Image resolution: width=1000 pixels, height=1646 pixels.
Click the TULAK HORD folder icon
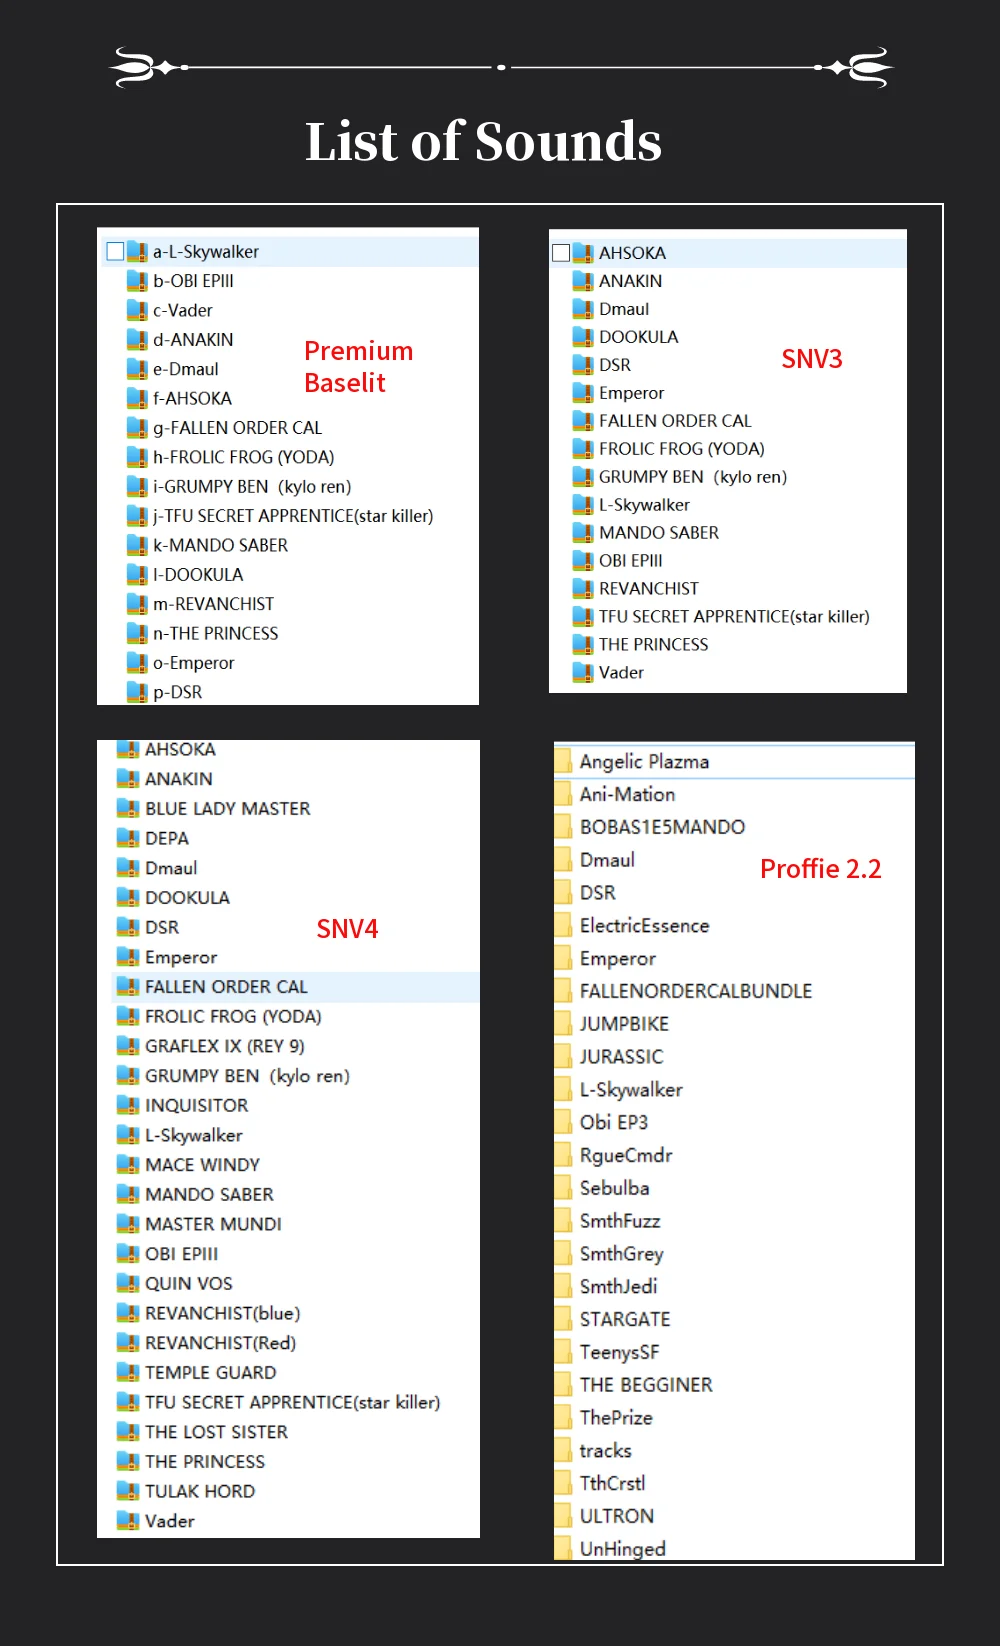coord(128,1491)
